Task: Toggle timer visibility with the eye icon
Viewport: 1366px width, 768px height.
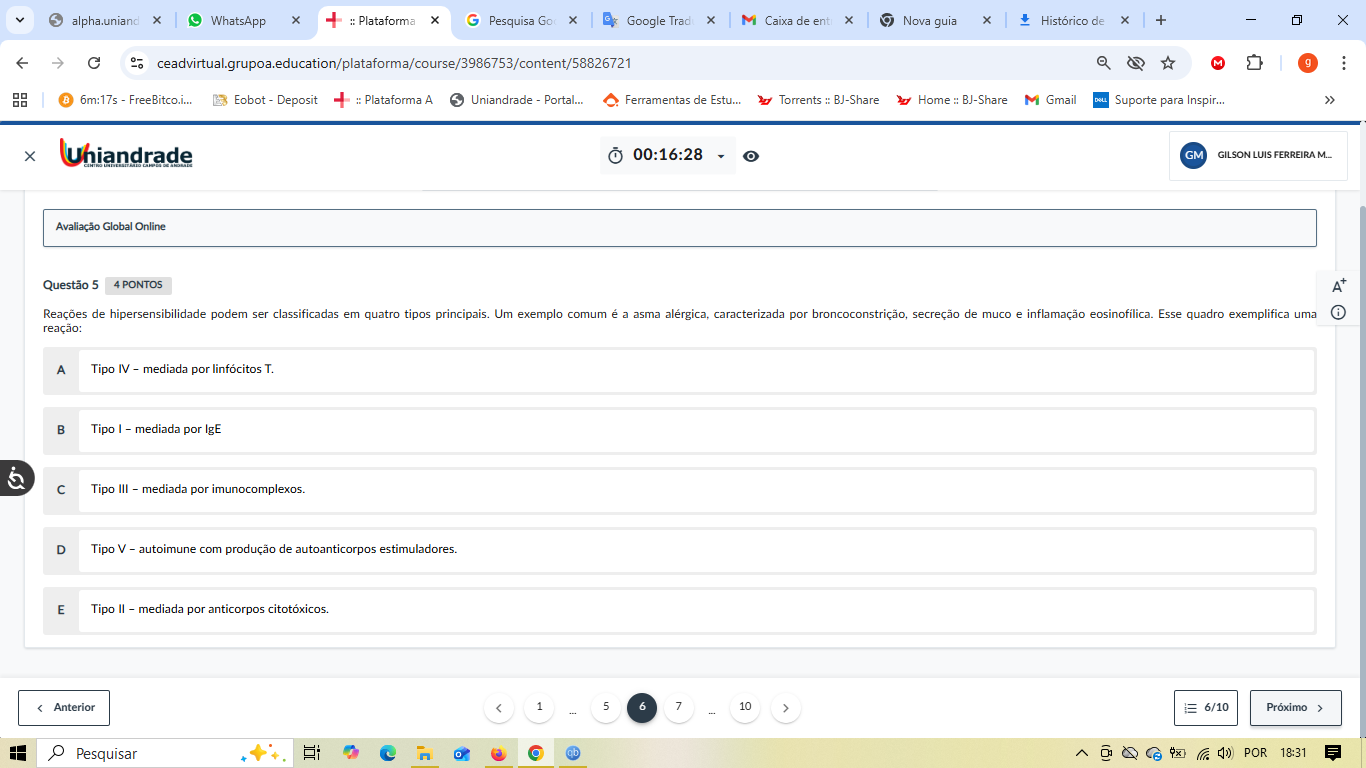Action: pos(751,156)
